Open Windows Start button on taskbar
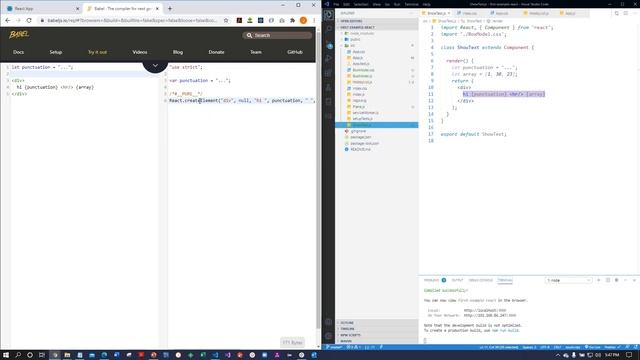 [6, 355]
